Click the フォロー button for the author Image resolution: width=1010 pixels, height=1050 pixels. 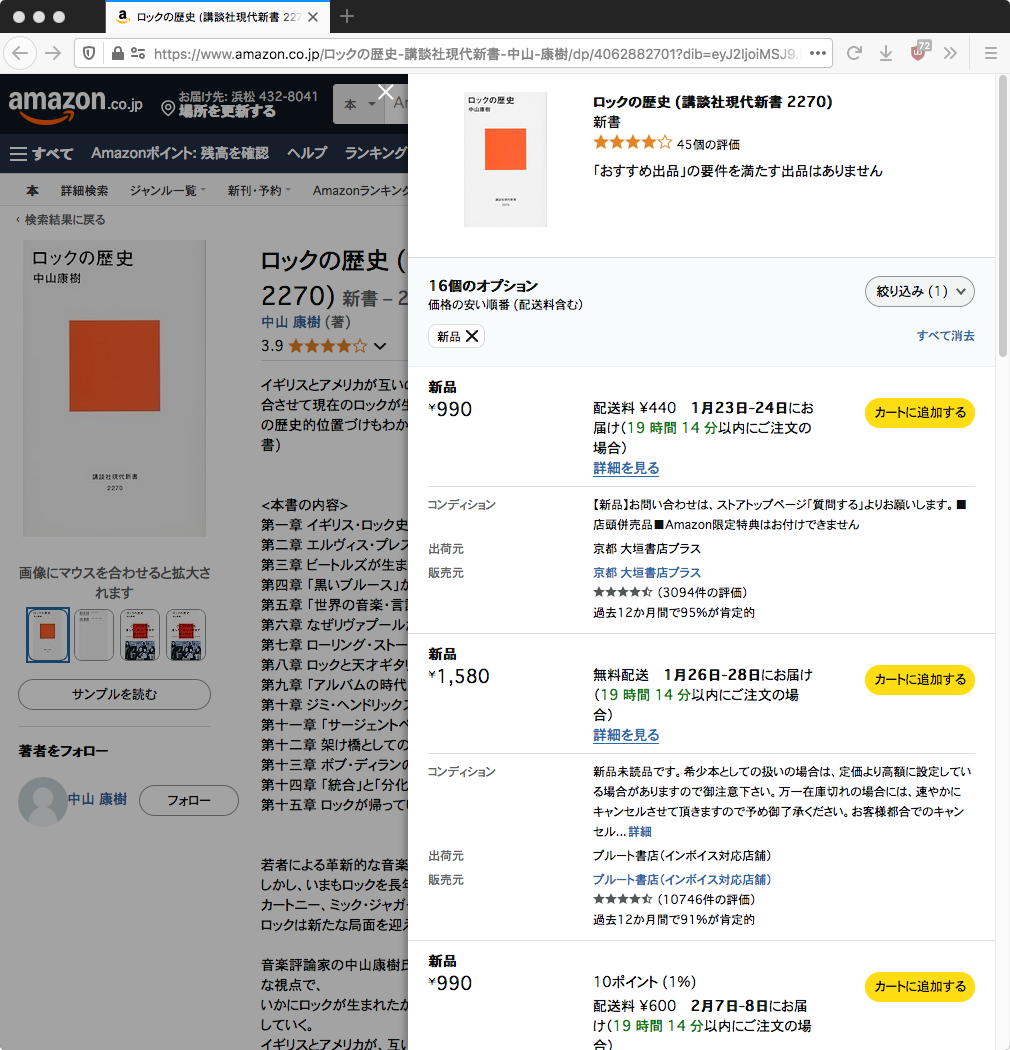(189, 800)
